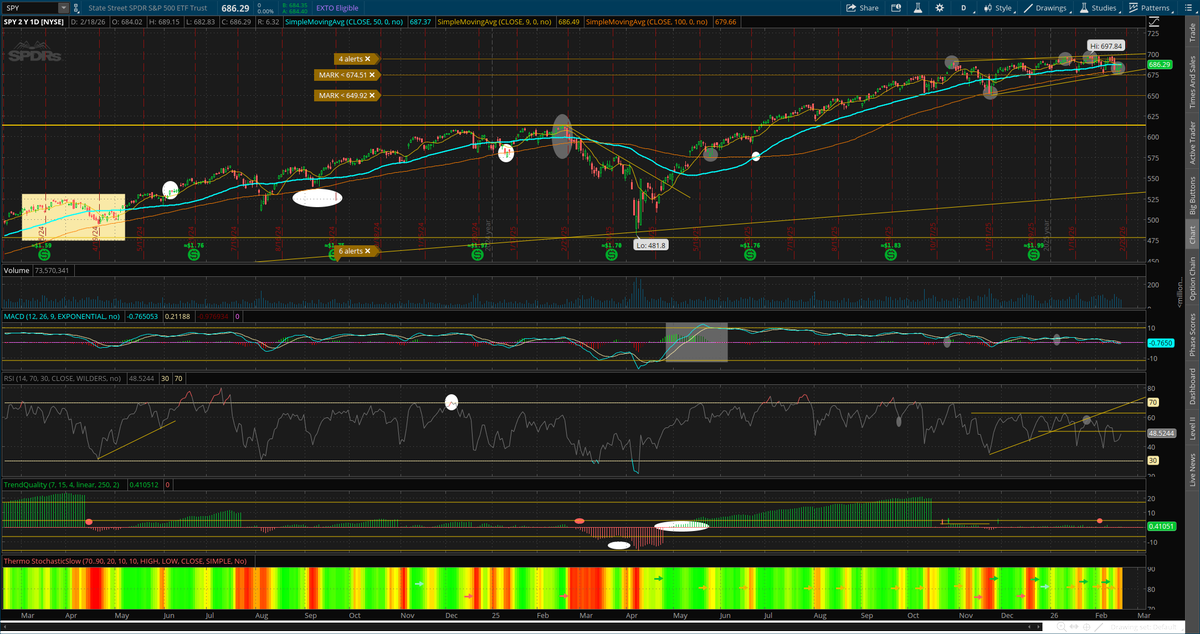The image size is (1200, 634).
Task: Click the symbol link chain icon
Action: point(78,8)
